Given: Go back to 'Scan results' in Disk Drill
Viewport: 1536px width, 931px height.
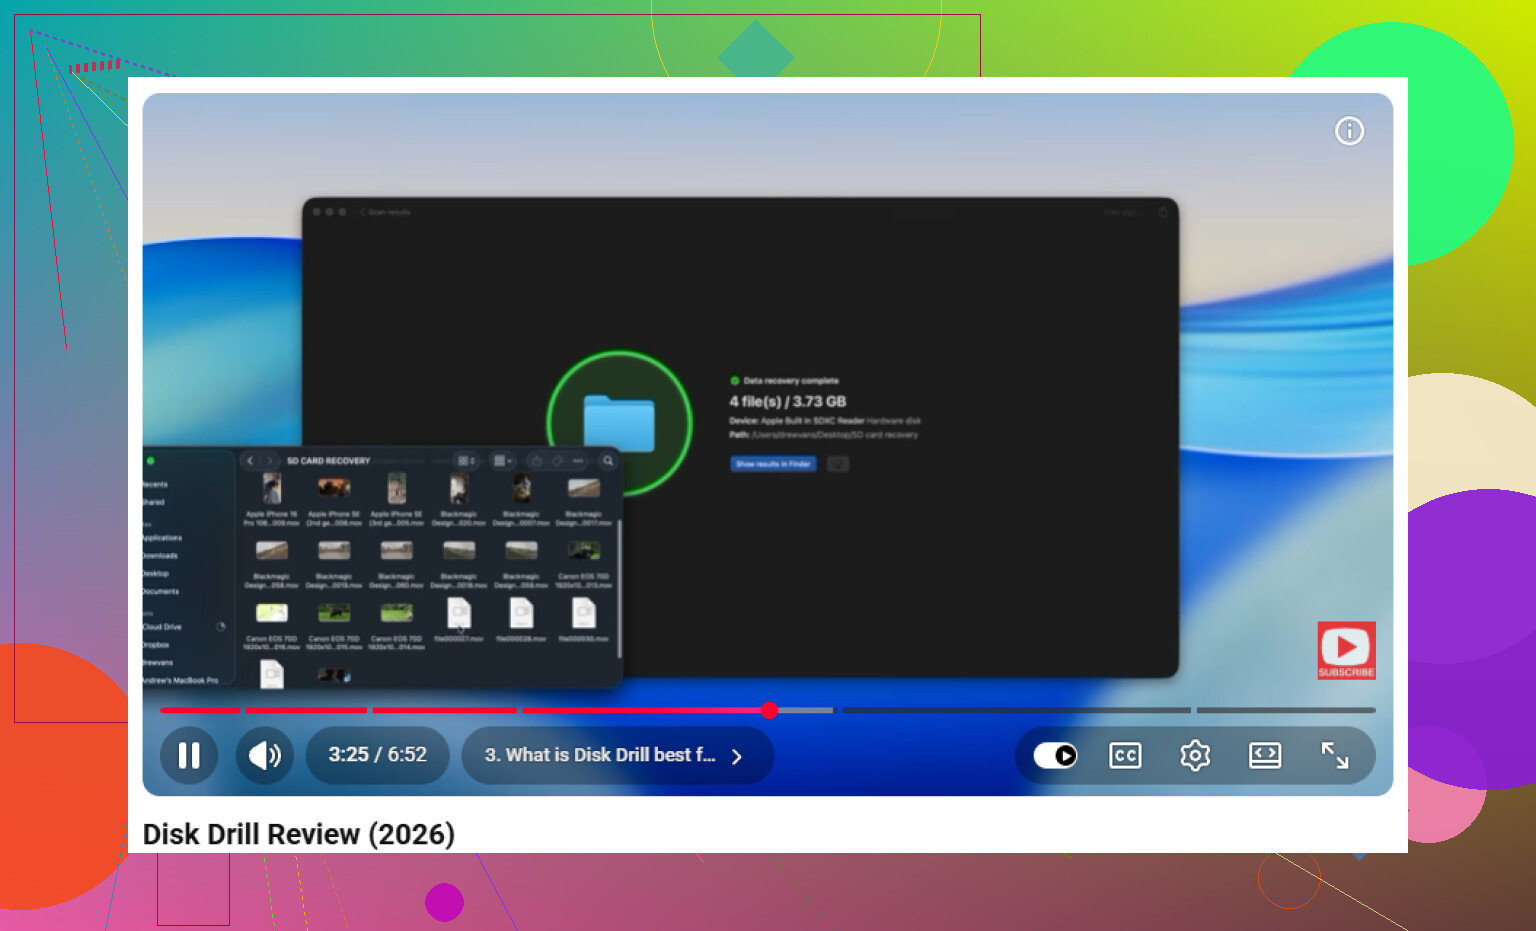Looking at the screenshot, I should click(385, 212).
